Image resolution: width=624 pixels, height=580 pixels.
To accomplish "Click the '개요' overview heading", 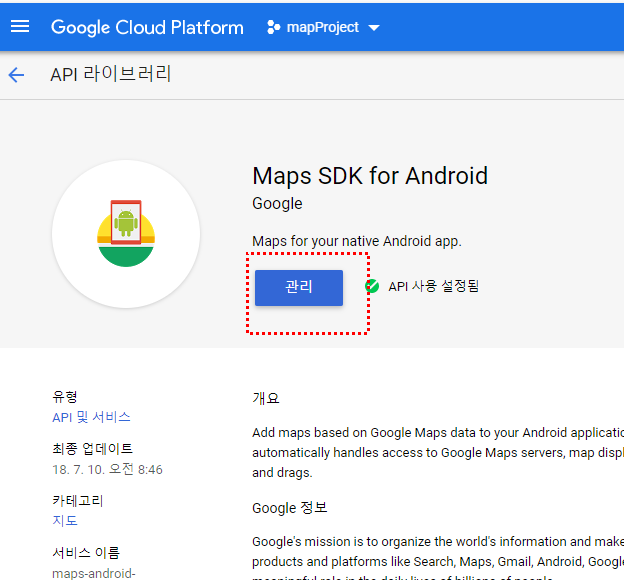I will point(266,398).
